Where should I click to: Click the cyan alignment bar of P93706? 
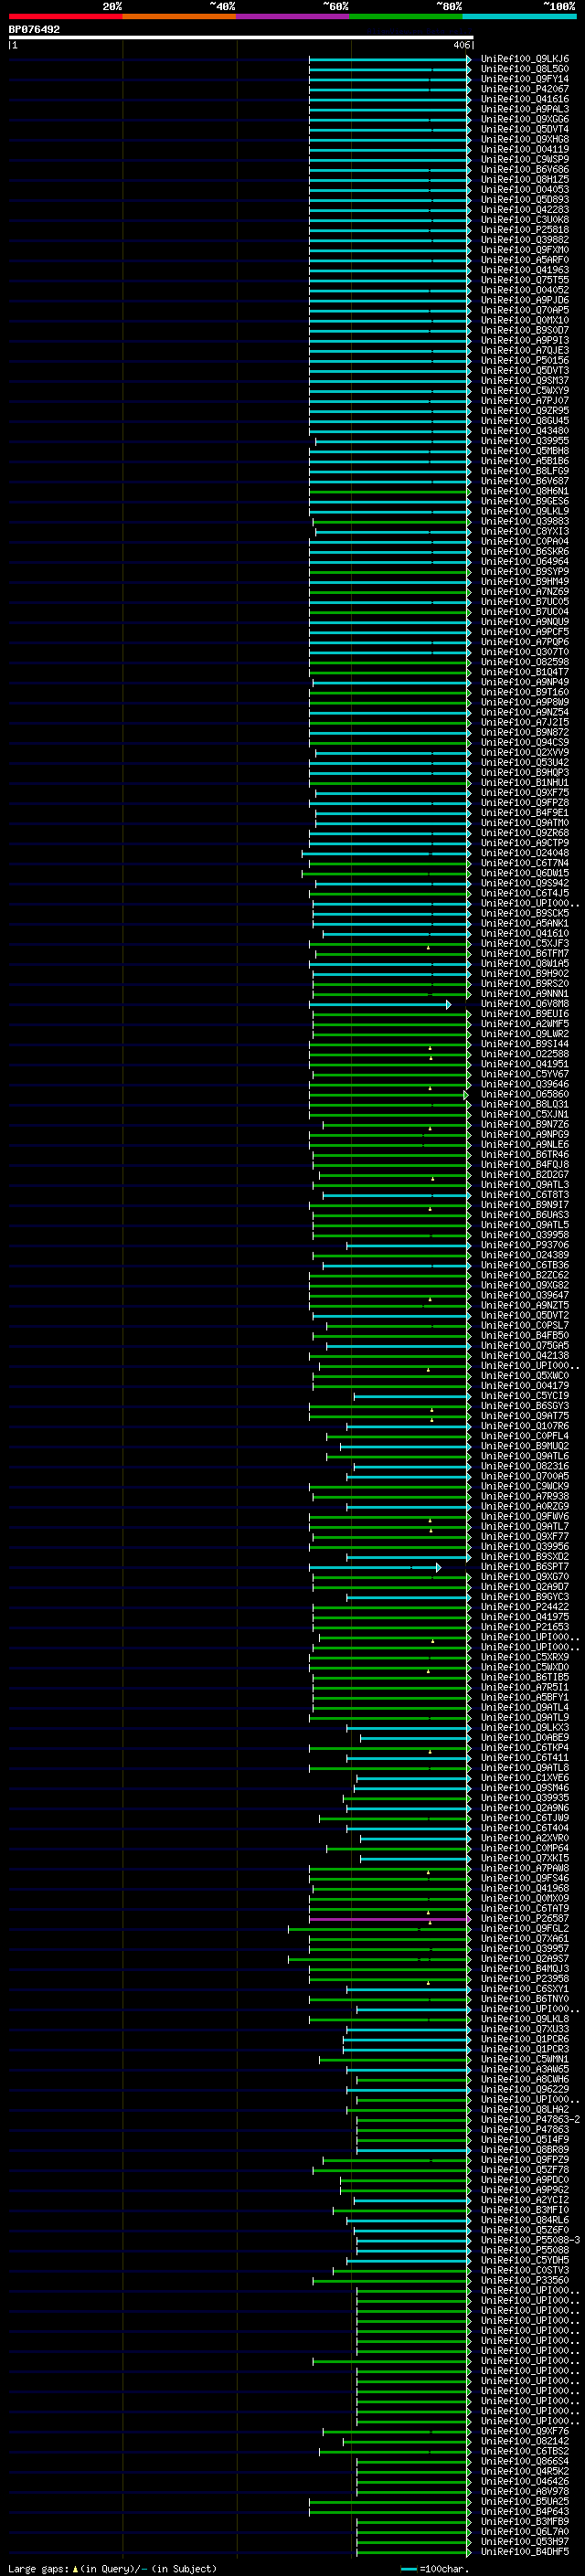(408, 1246)
